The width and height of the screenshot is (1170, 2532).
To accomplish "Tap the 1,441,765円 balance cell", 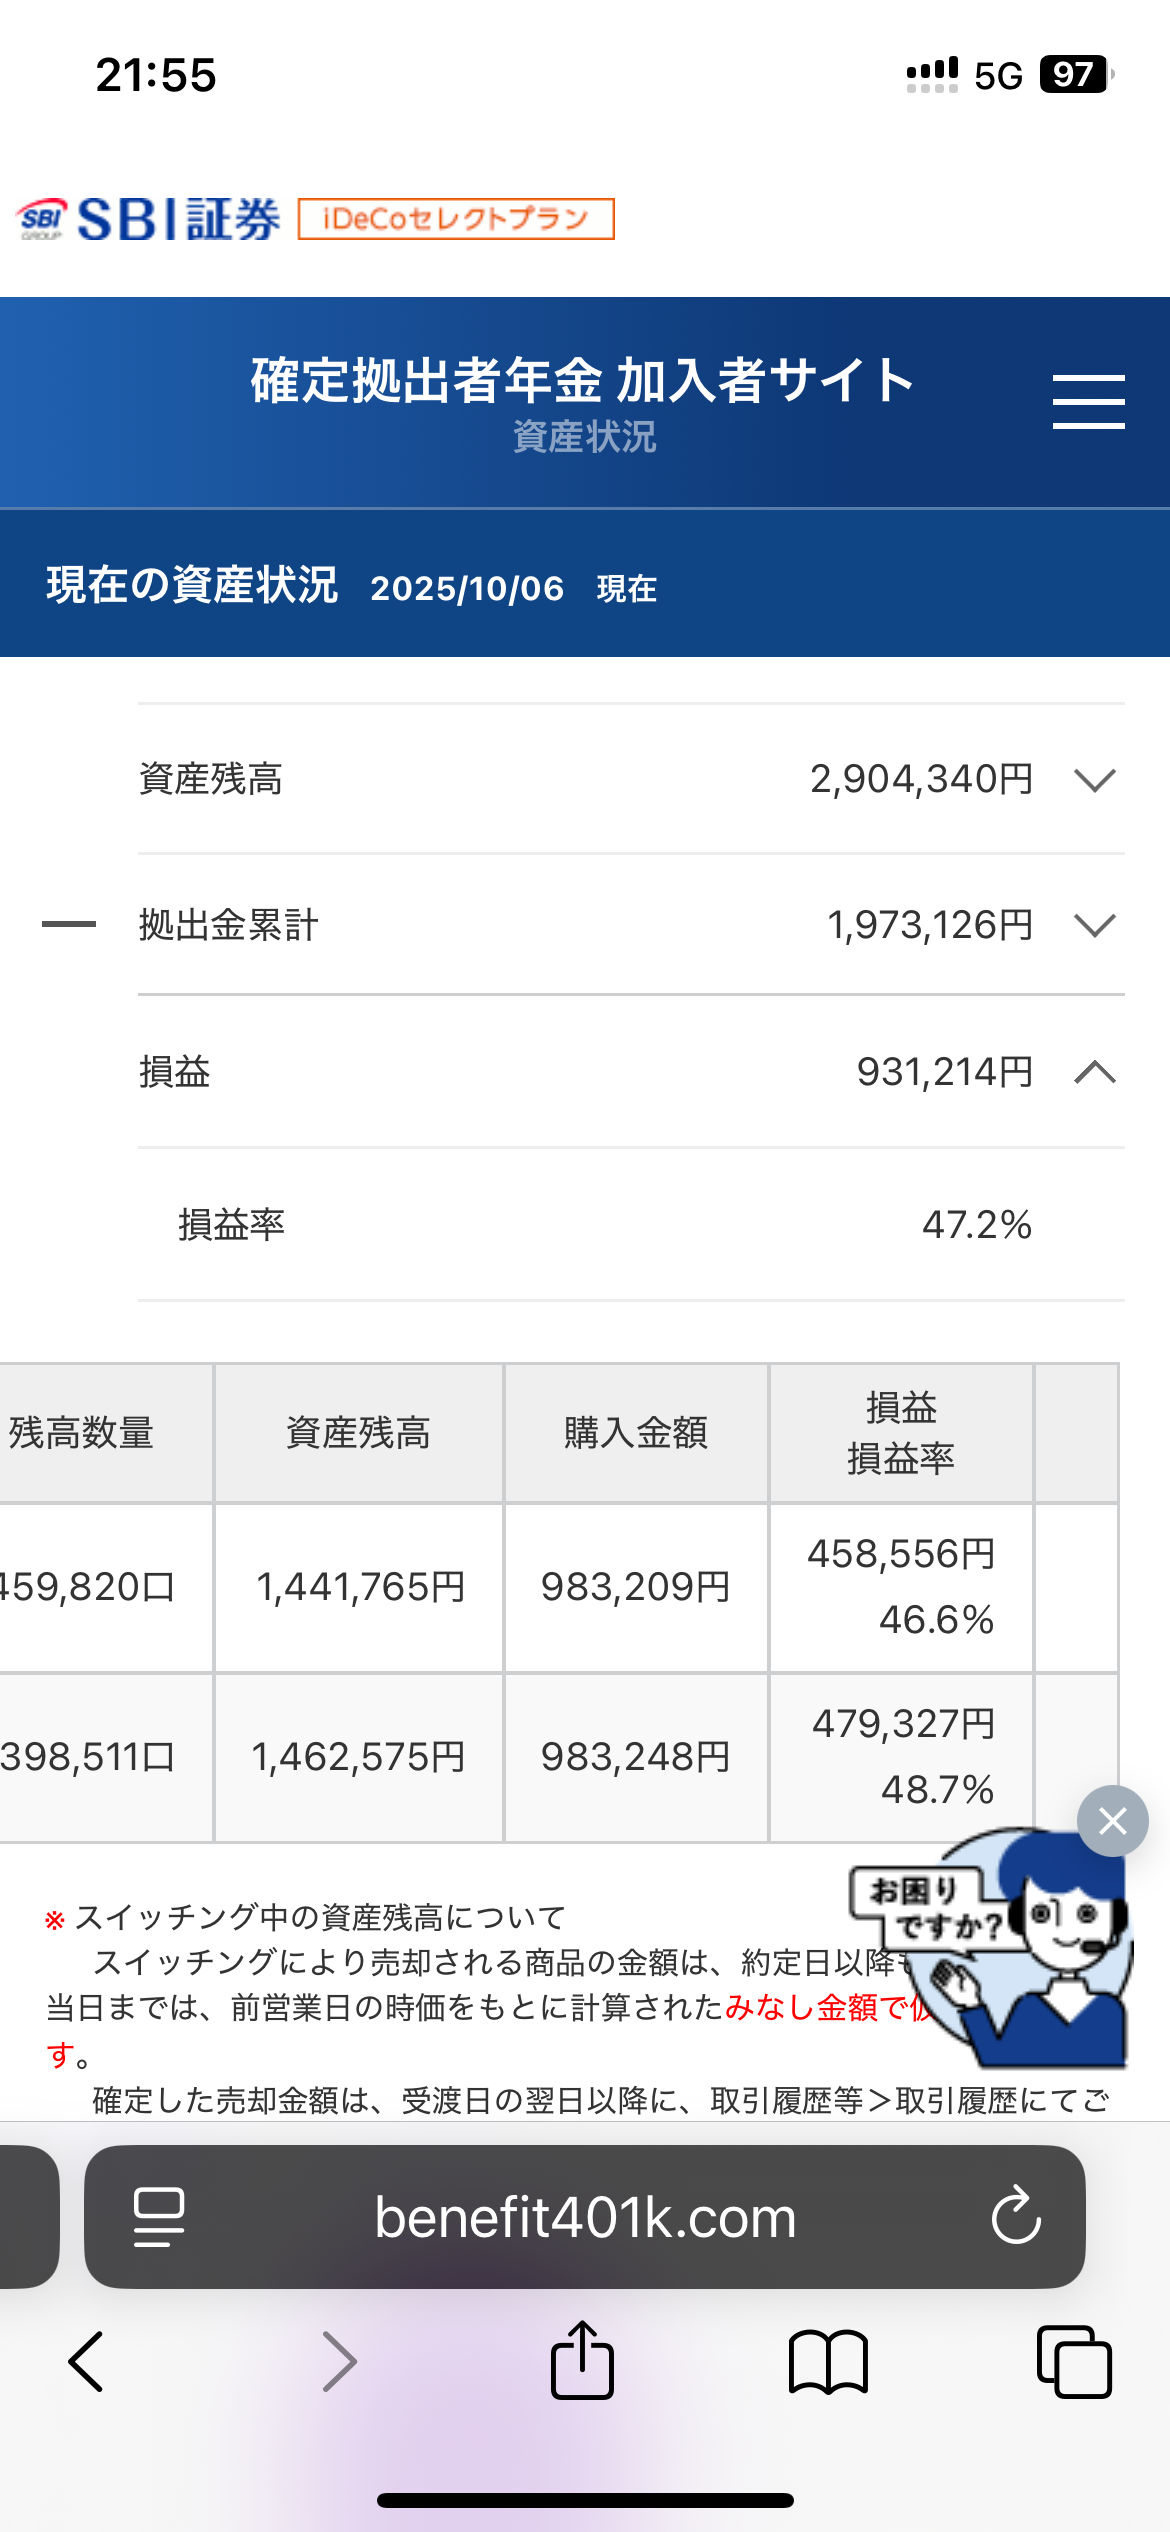I will 360,1587.
